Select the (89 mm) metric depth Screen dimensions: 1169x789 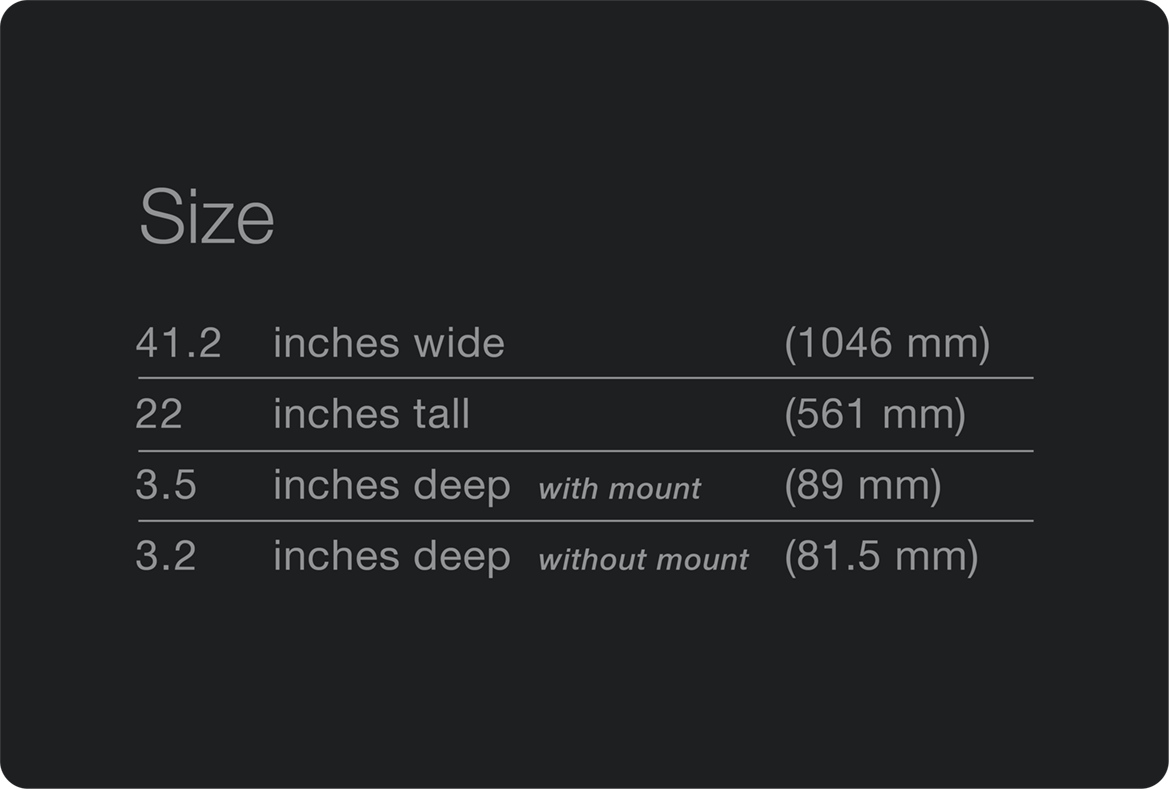(863, 485)
